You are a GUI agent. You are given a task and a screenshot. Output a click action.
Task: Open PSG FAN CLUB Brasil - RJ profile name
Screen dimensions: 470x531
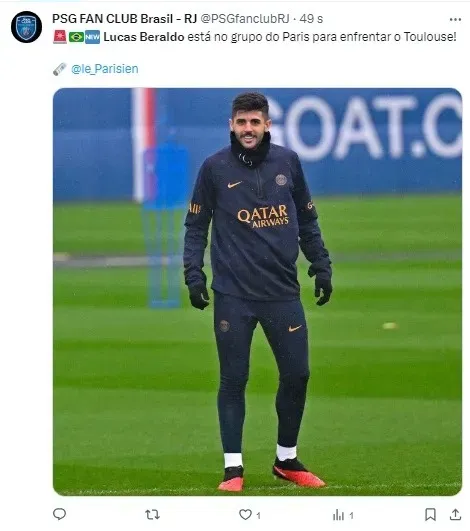click(x=125, y=19)
